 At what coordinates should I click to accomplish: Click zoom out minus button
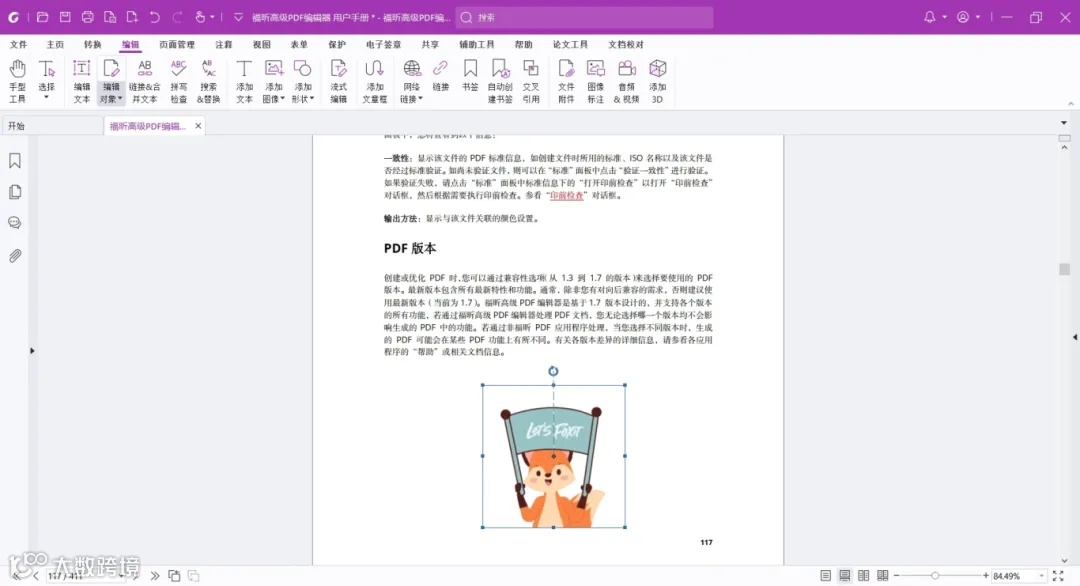(896, 576)
